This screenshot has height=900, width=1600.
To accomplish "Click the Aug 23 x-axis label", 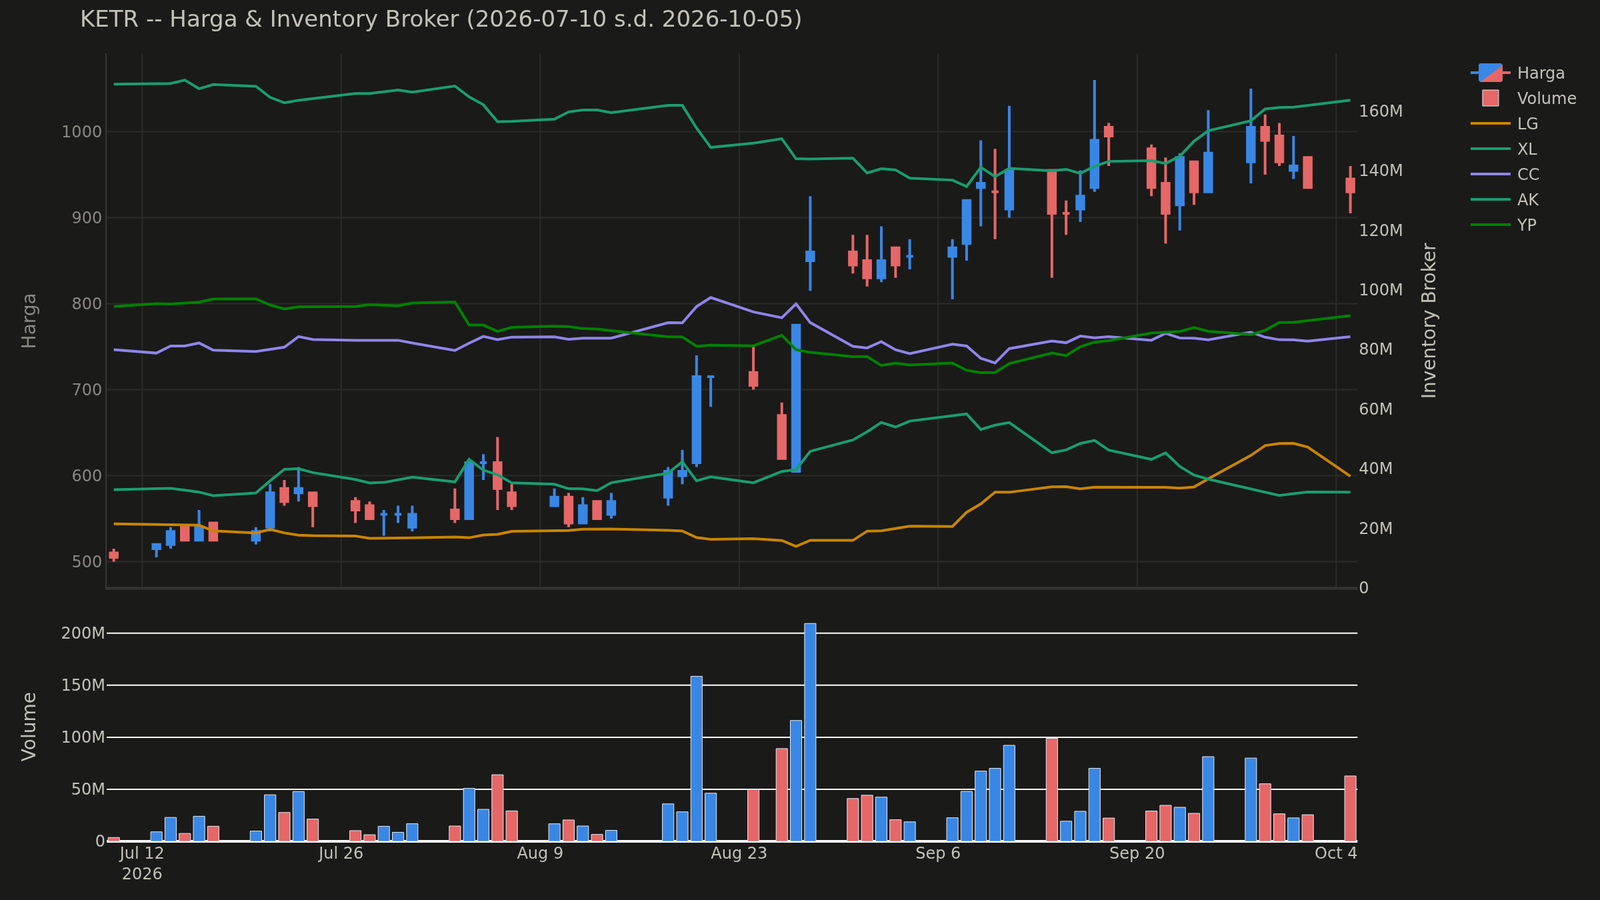I will click(738, 853).
